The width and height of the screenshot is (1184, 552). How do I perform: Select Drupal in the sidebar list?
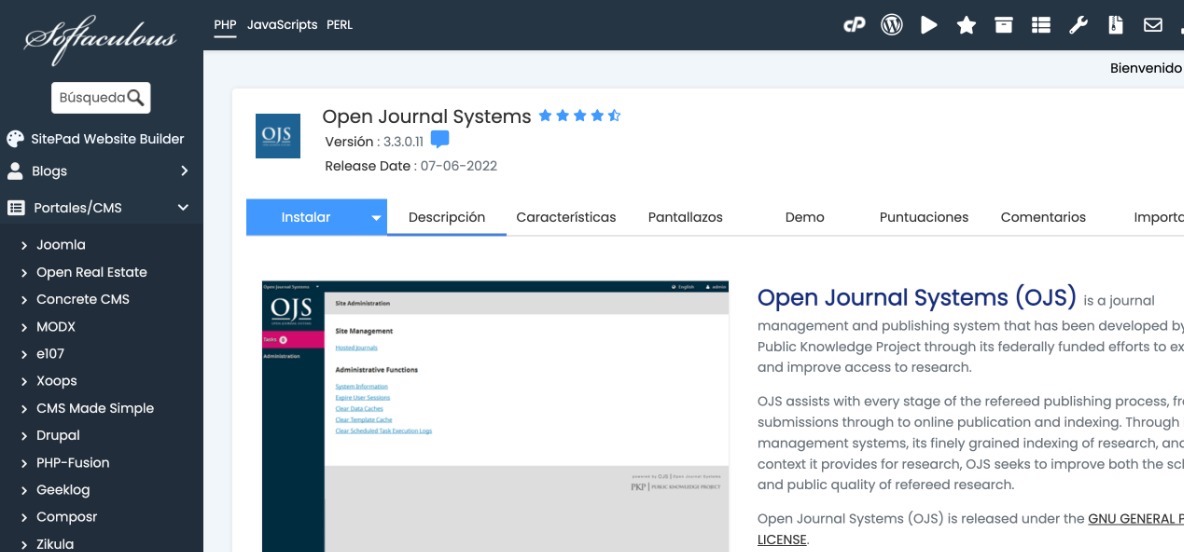pyautogui.click(x=58, y=436)
